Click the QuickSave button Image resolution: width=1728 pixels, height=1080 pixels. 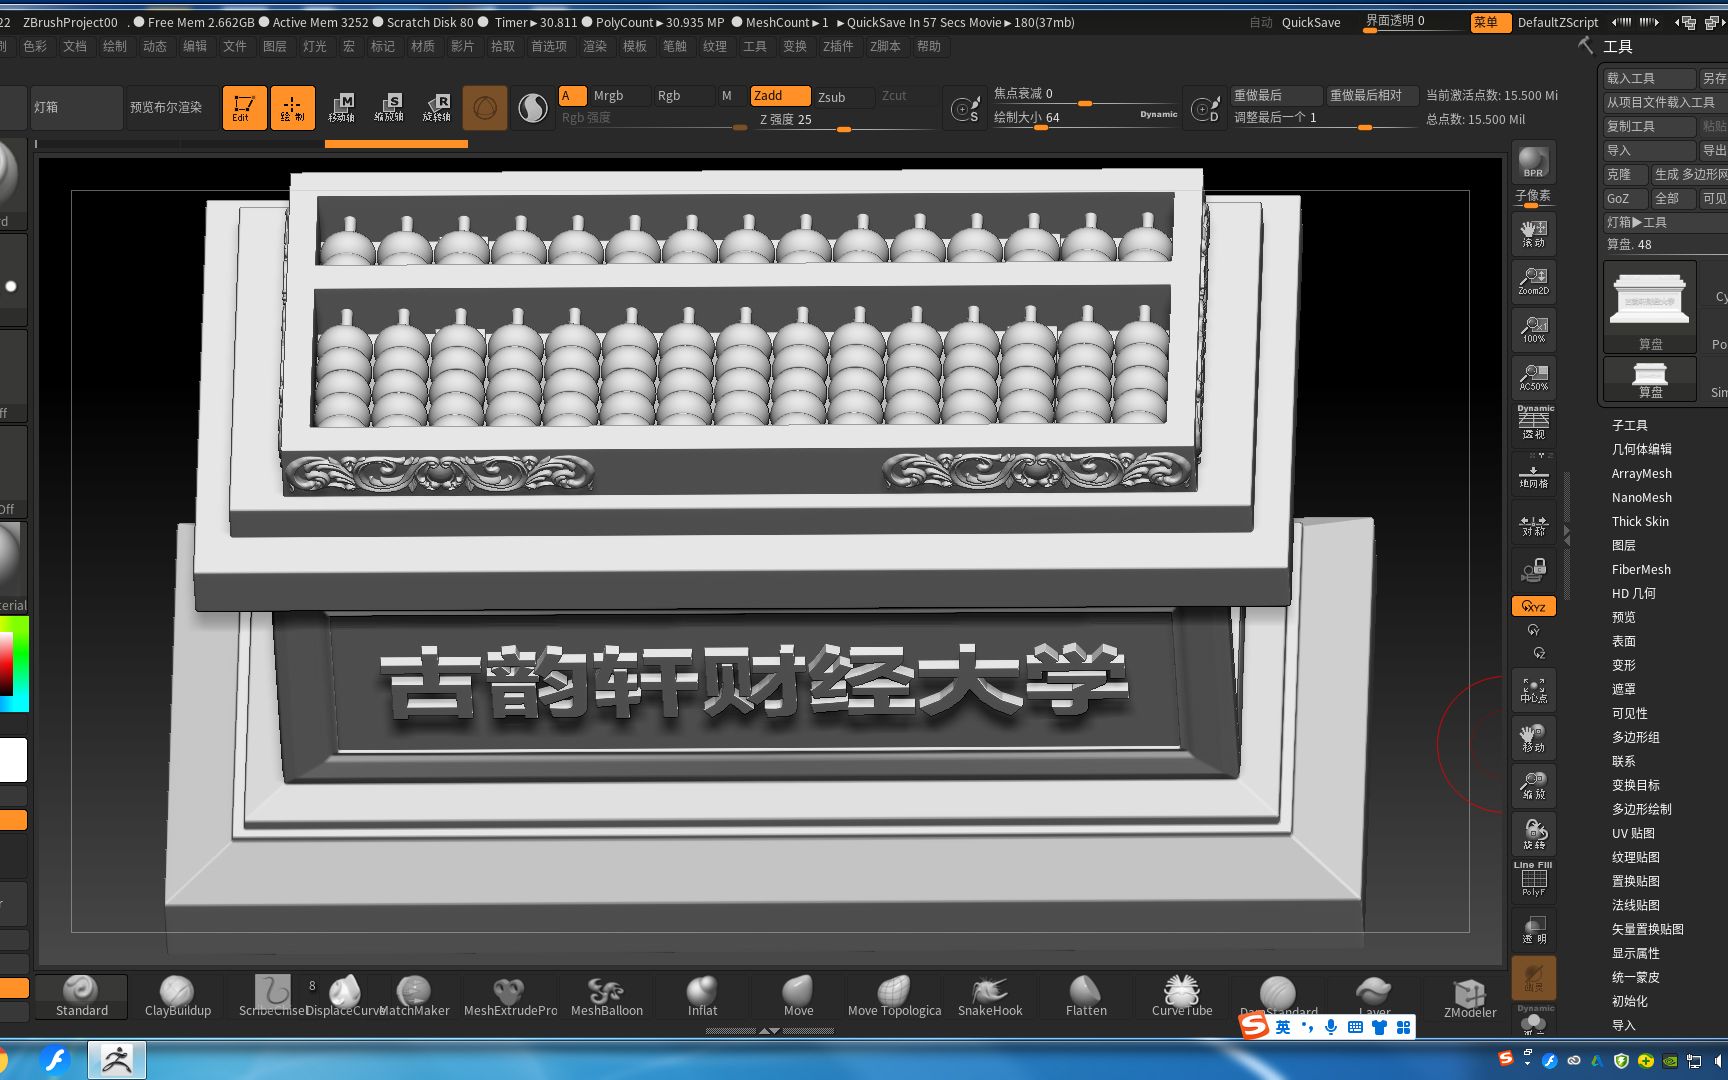click(1311, 22)
